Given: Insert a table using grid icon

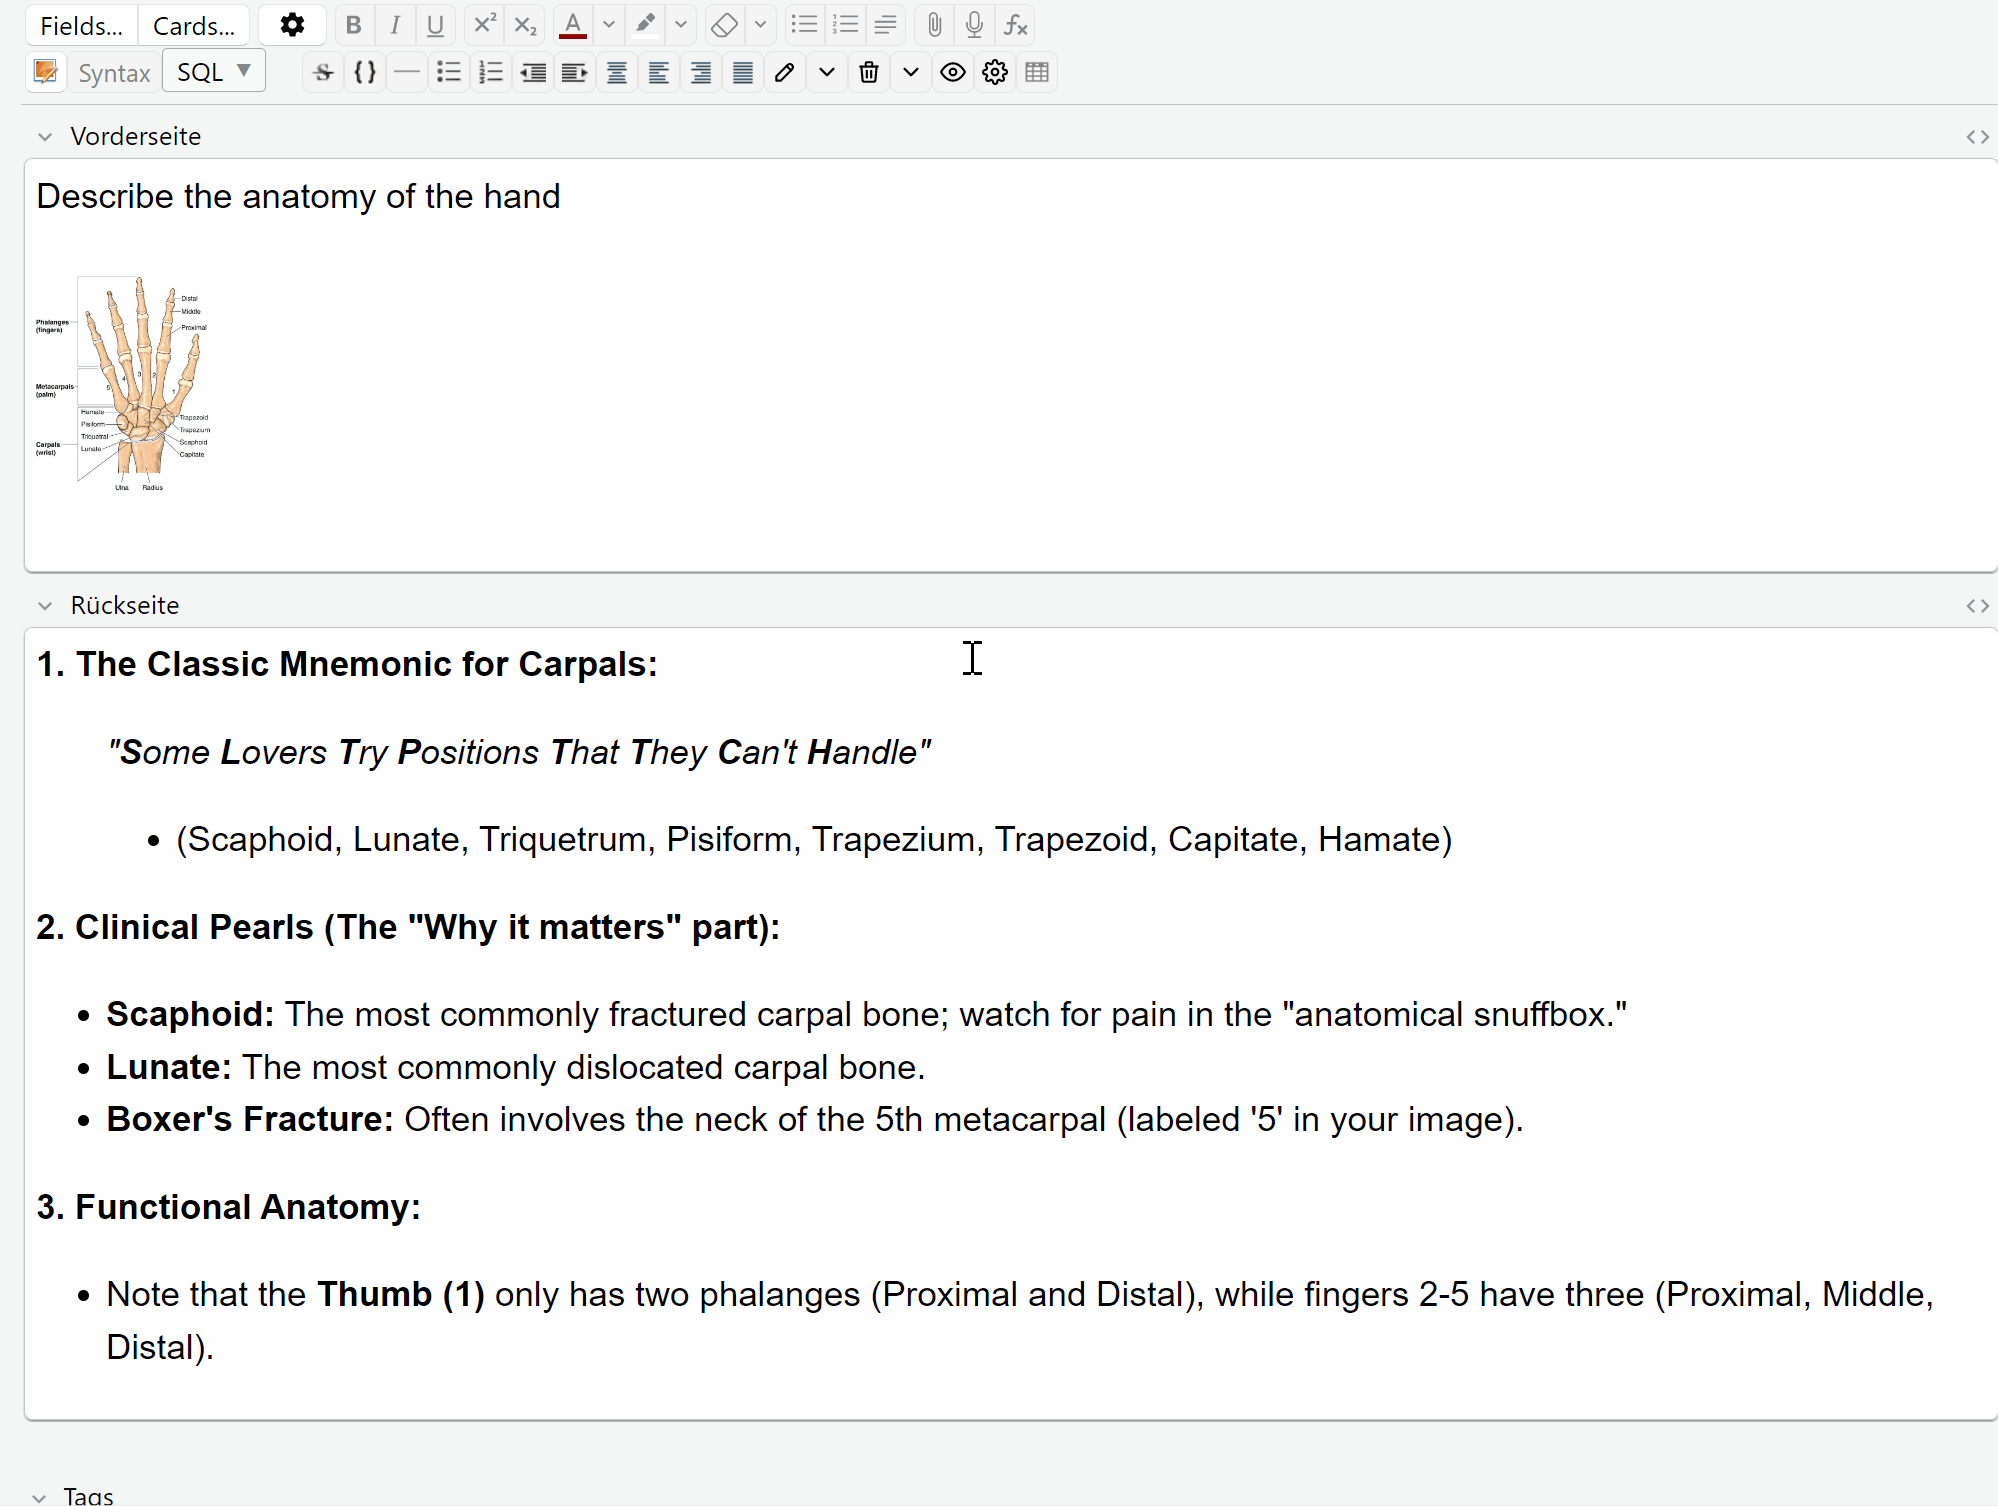Looking at the screenshot, I should click(1037, 72).
